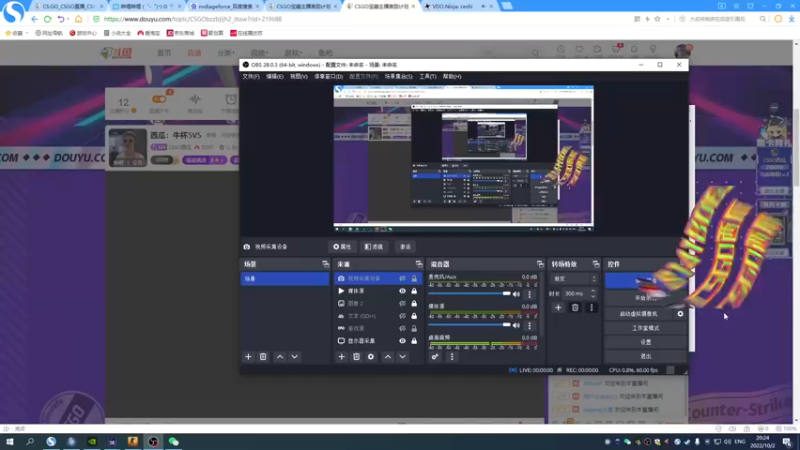Image resolution: width=800 pixels, height=450 pixels.
Task: Open OBS from the Windows taskbar
Action: pos(153,441)
